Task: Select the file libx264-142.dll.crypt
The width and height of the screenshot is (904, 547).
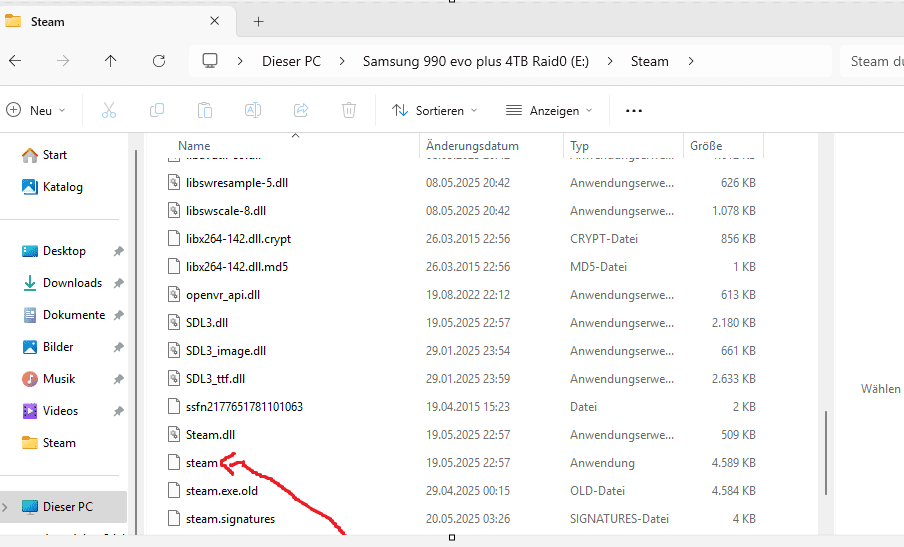Action: 238,239
